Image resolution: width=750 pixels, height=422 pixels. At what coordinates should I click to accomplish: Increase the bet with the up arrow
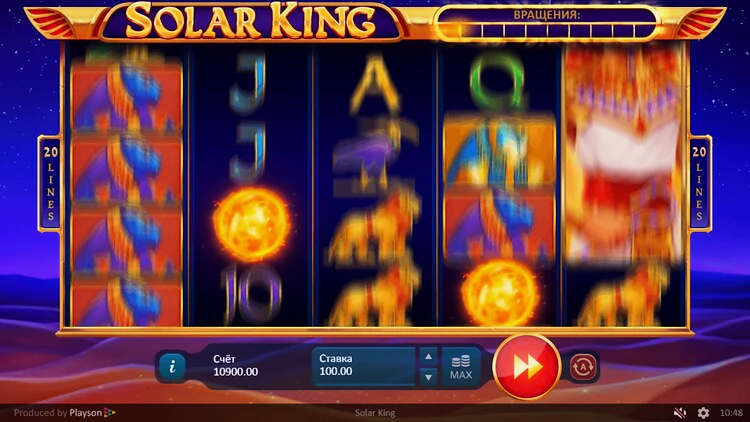[428, 356]
